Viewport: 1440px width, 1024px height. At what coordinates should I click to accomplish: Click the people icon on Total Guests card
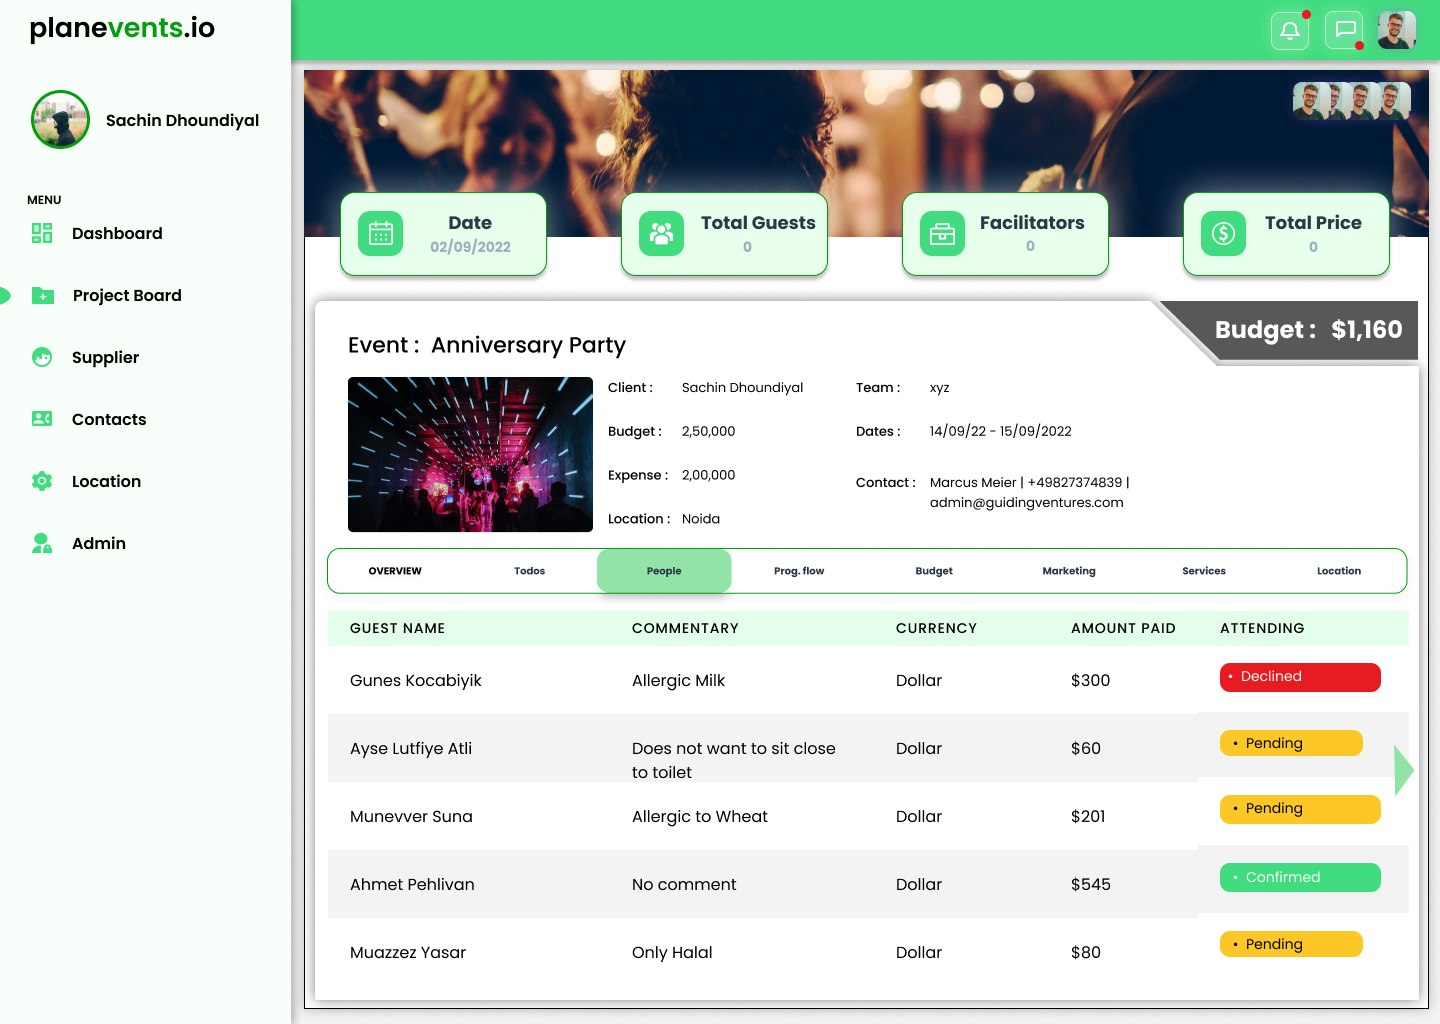click(x=661, y=234)
